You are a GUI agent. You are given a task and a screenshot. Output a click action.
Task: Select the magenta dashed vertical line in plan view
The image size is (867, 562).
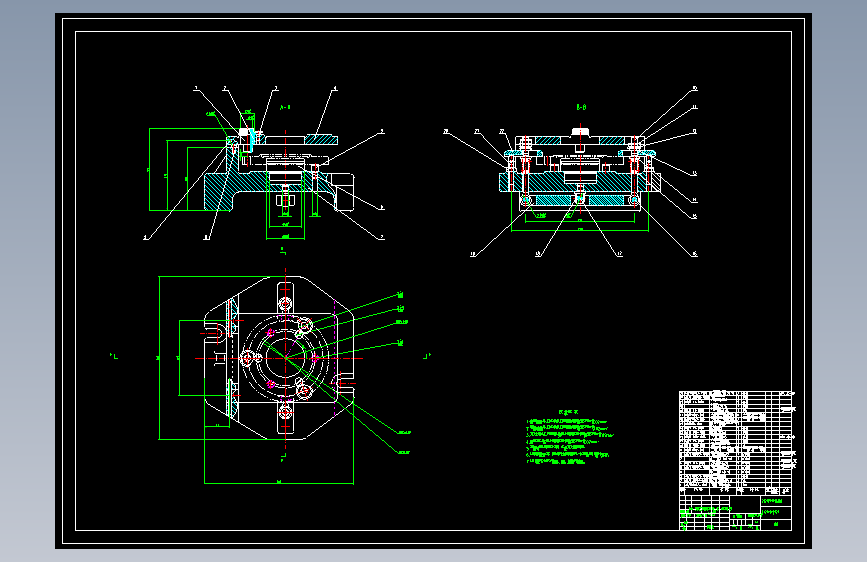[335, 358]
